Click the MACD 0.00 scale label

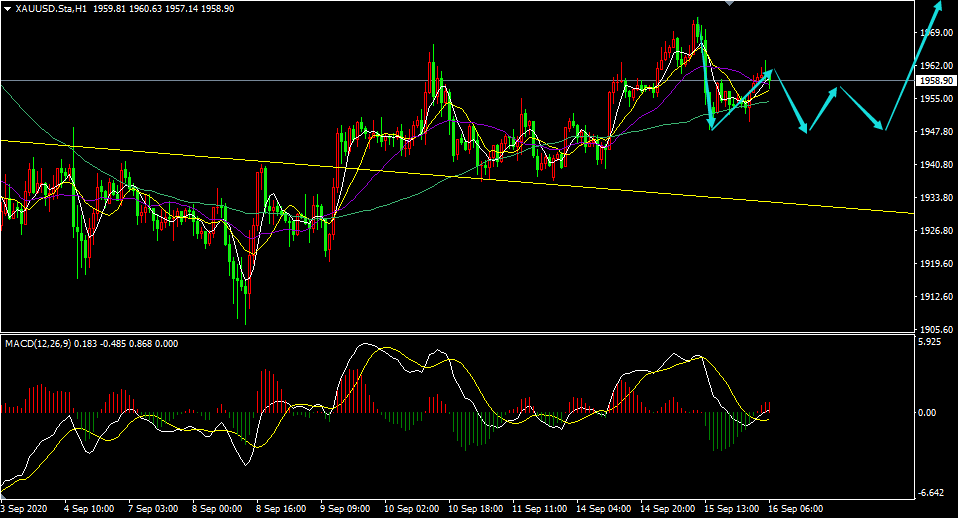tap(927, 413)
